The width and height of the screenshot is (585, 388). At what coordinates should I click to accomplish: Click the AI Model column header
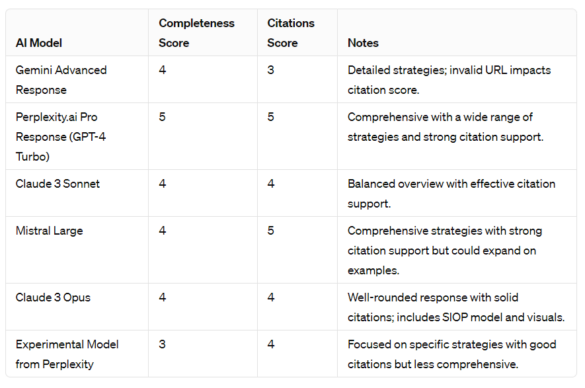(x=39, y=43)
